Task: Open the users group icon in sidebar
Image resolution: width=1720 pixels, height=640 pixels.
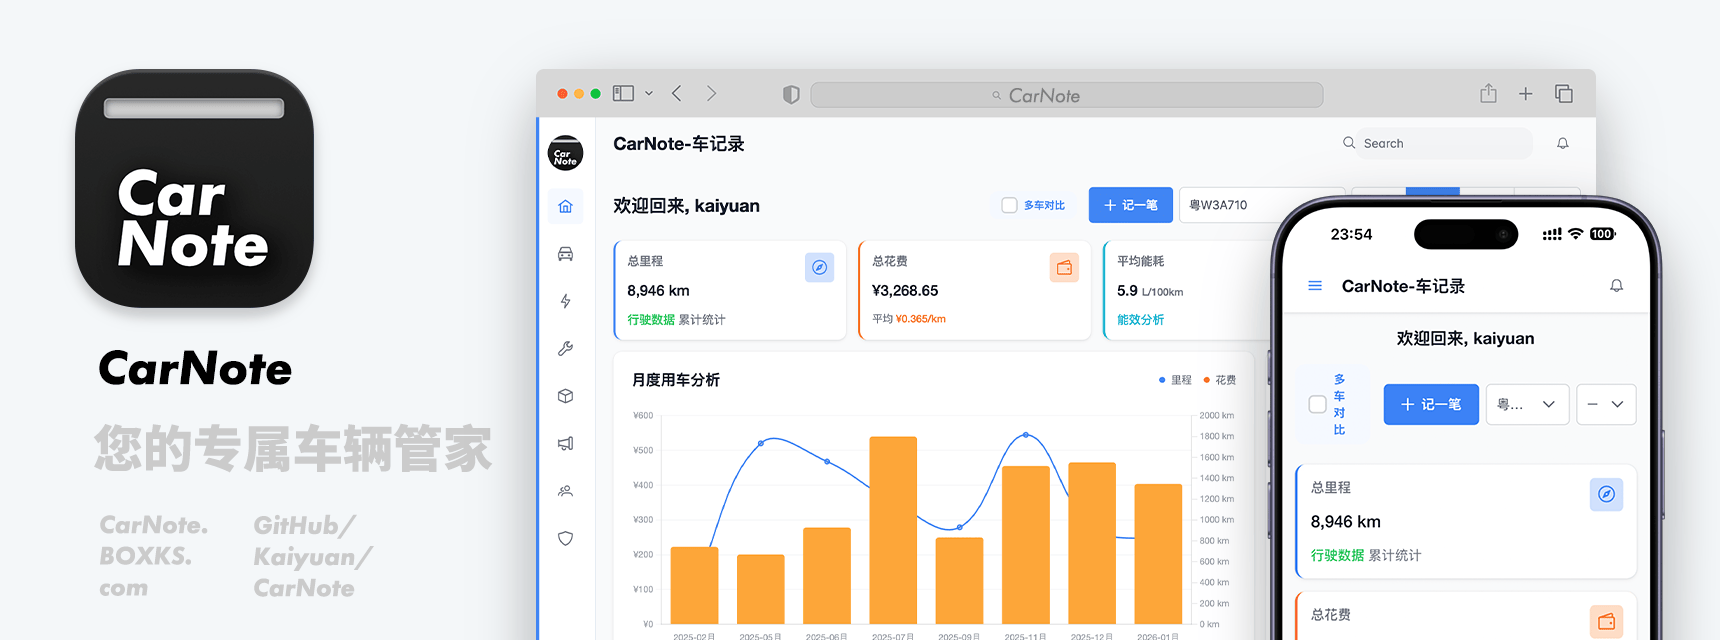Action: point(565,491)
